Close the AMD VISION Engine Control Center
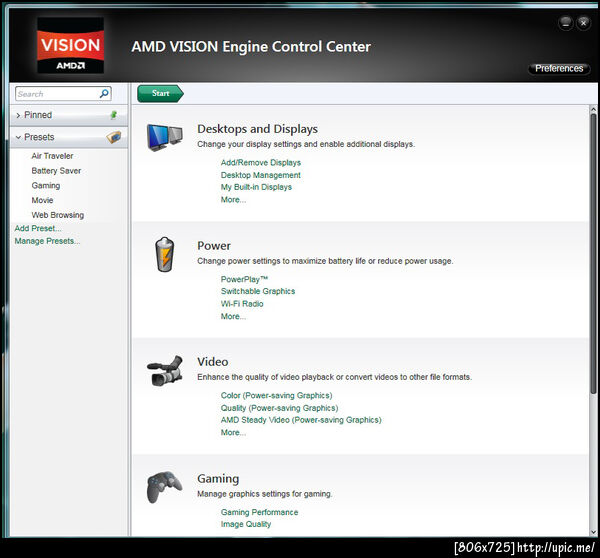This screenshot has width=600, height=558. [x=584, y=23]
